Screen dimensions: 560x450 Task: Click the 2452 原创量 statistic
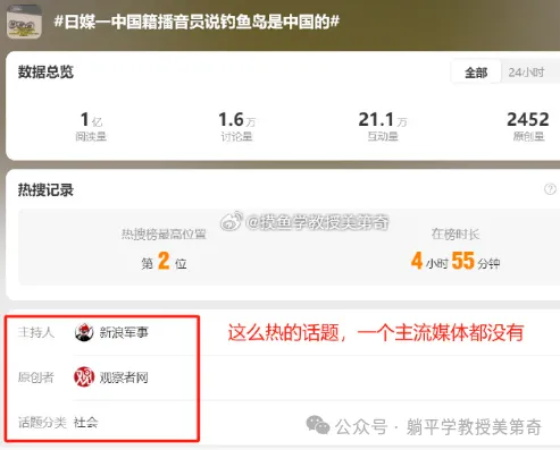528,126
